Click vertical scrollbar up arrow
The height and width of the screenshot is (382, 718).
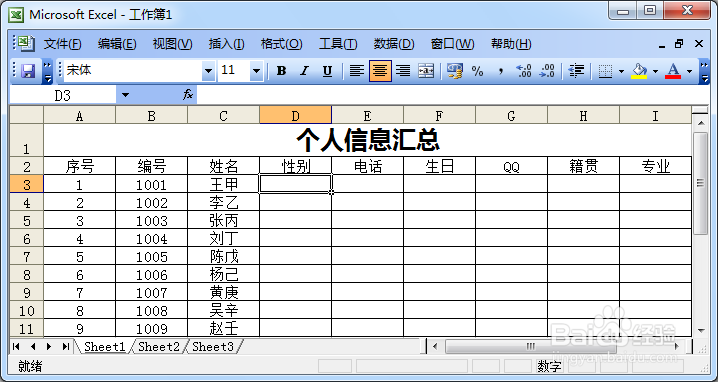tap(701, 123)
